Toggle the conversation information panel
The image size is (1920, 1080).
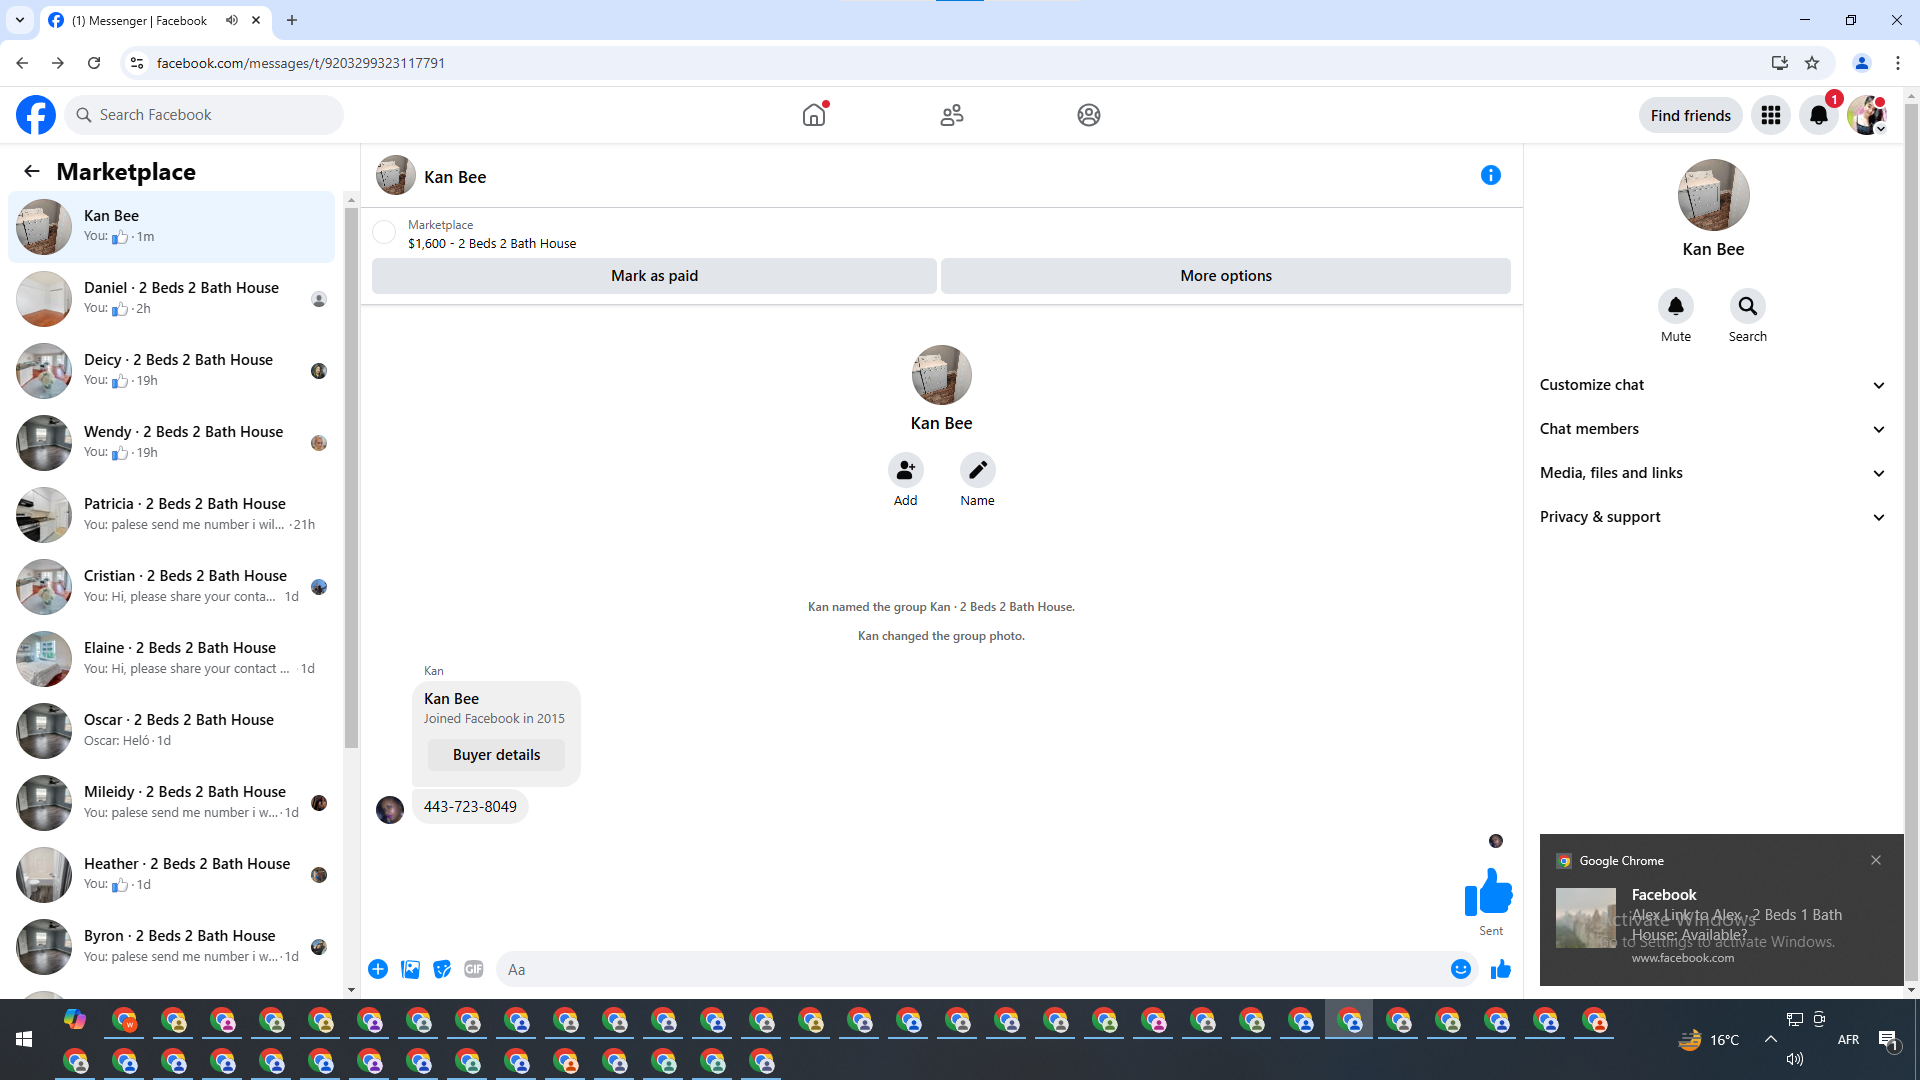point(1490,176)
